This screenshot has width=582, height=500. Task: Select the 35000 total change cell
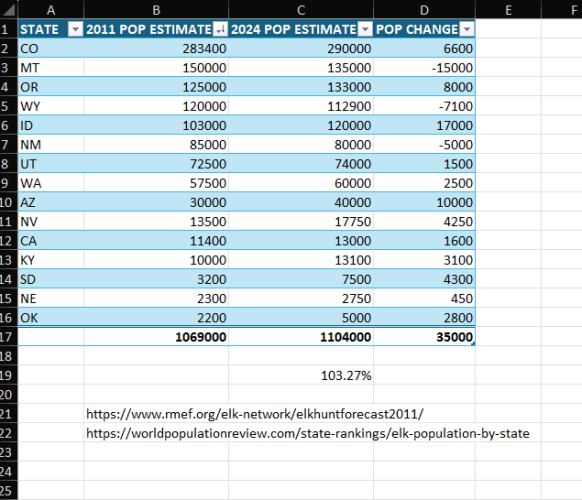pos(424,337)
